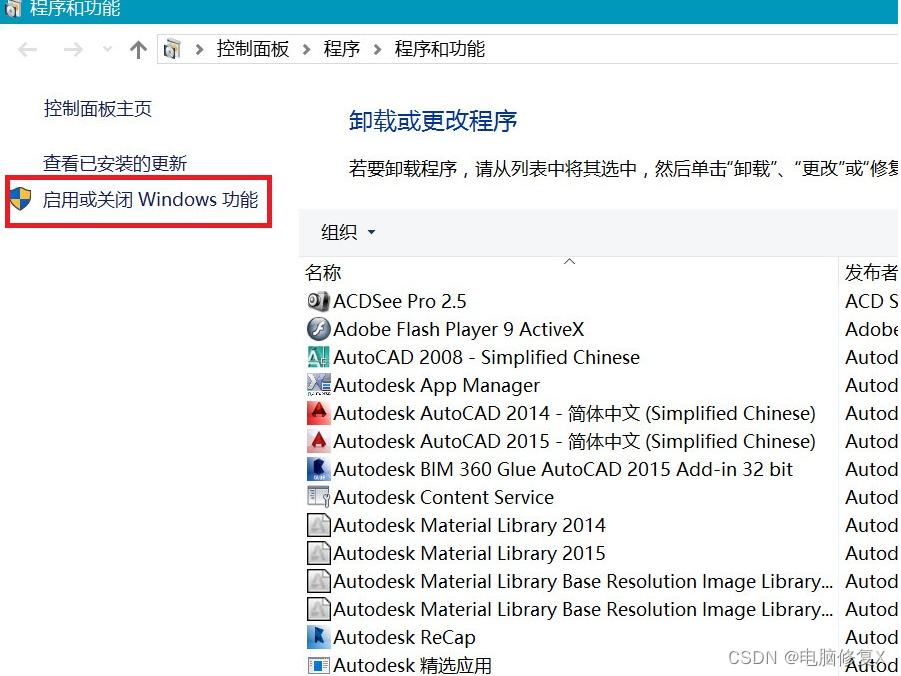This screenshot has width=901, height=676.
Task: Select Adobe Flash Player 9 ActiveX entry
Action: tap(459, 329)
